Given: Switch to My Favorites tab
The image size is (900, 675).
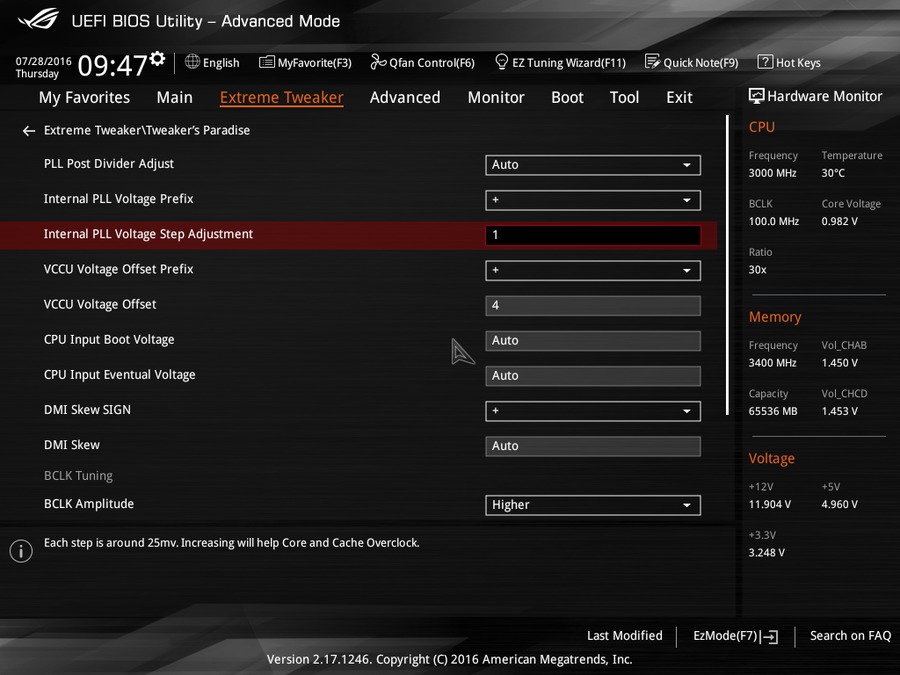Looking at the screenshot, I should pyautogui.click(x=84, y=98).
